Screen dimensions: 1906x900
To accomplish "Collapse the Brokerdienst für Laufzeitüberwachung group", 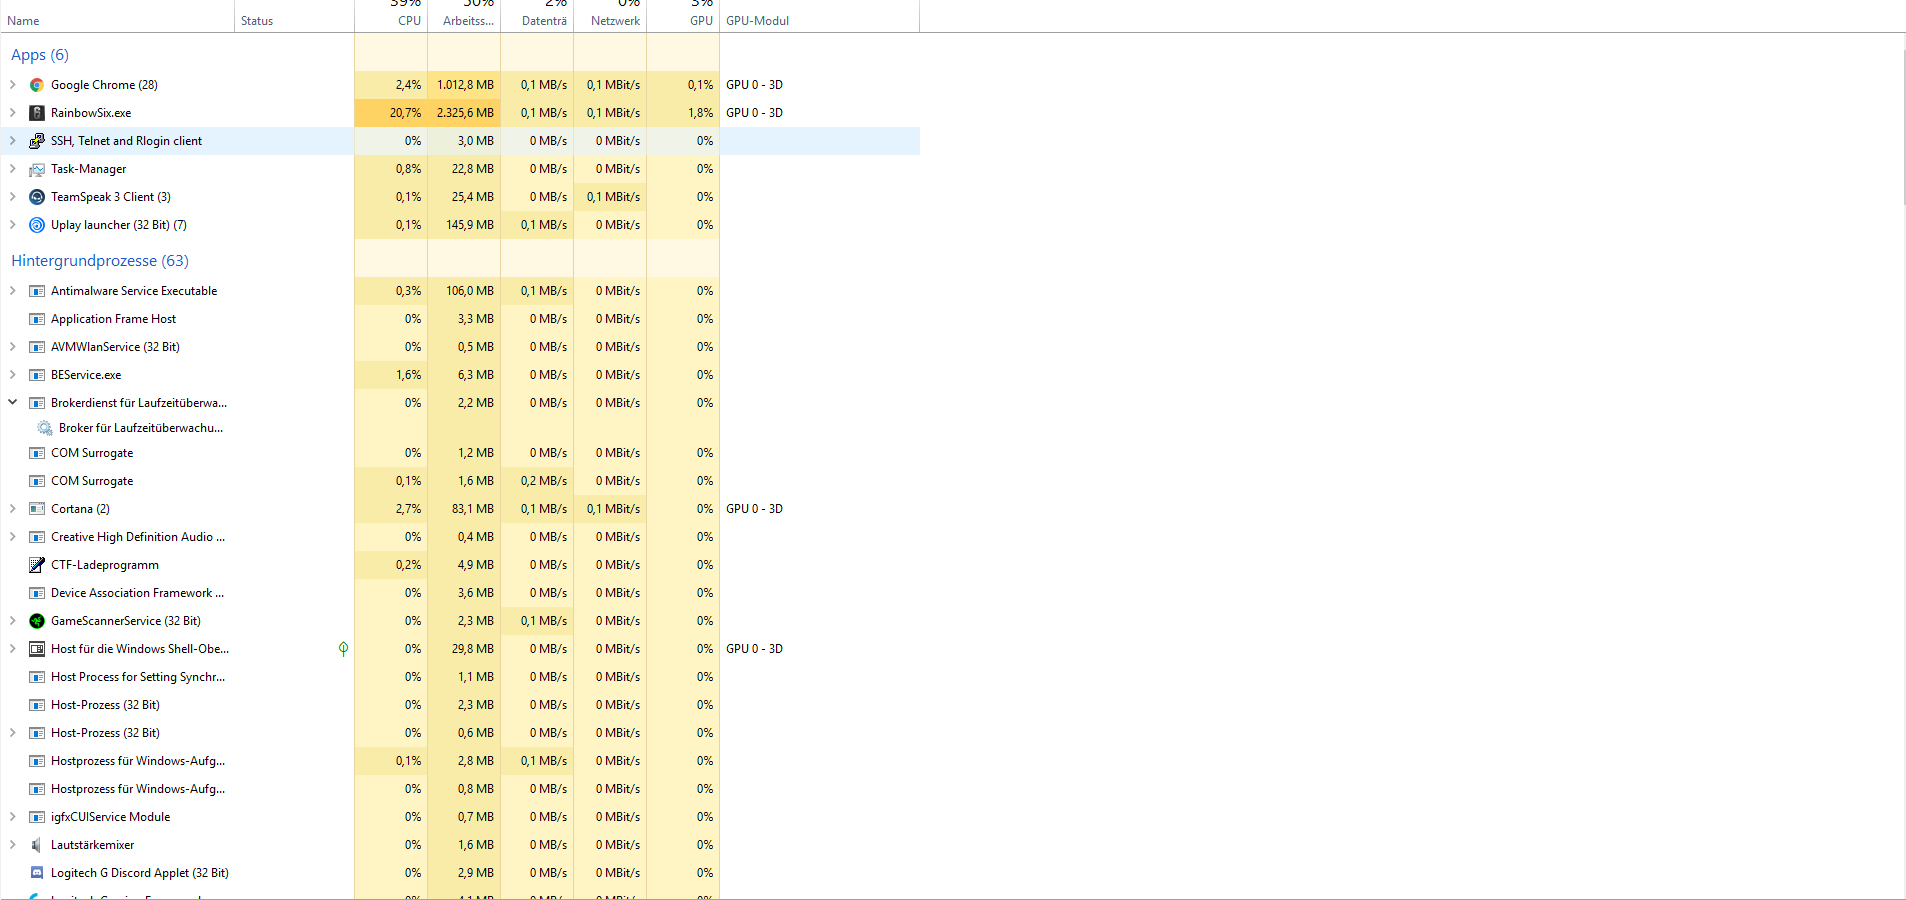I will point(13,403).
